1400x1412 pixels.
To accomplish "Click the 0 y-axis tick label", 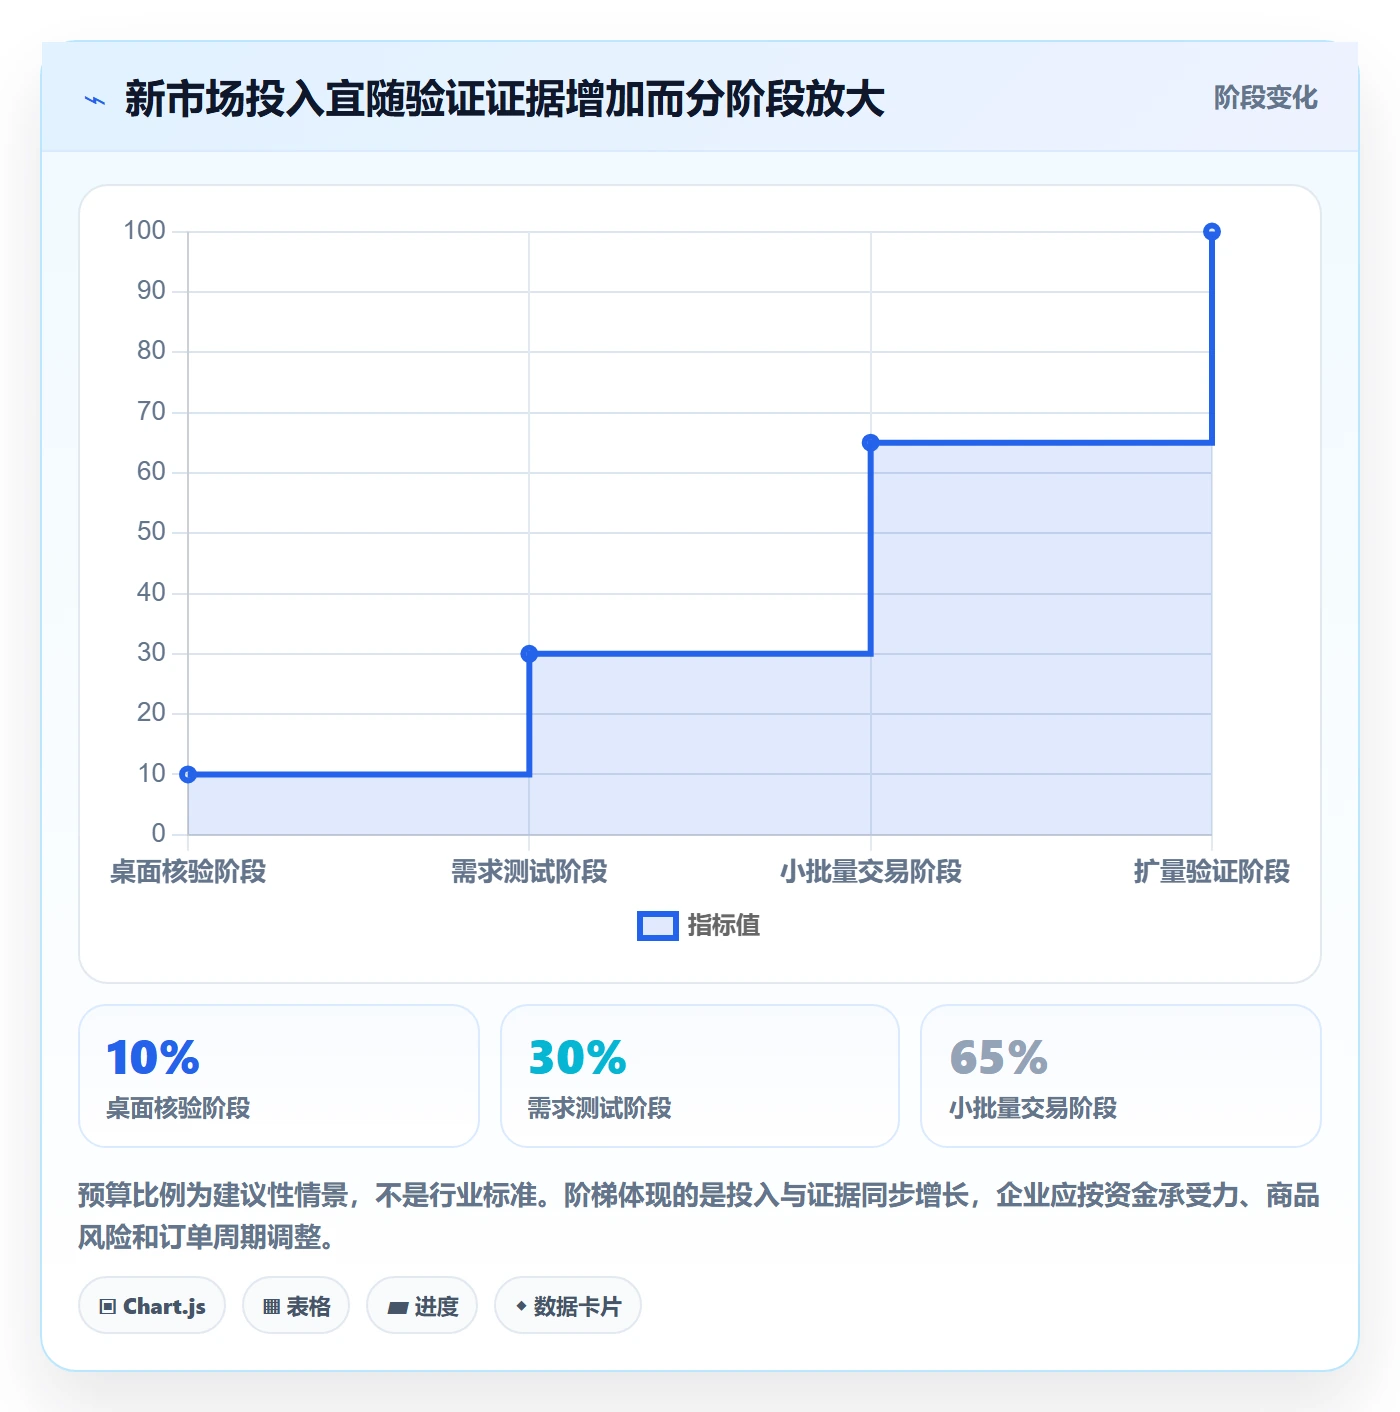I will click(x=158, y=834).
